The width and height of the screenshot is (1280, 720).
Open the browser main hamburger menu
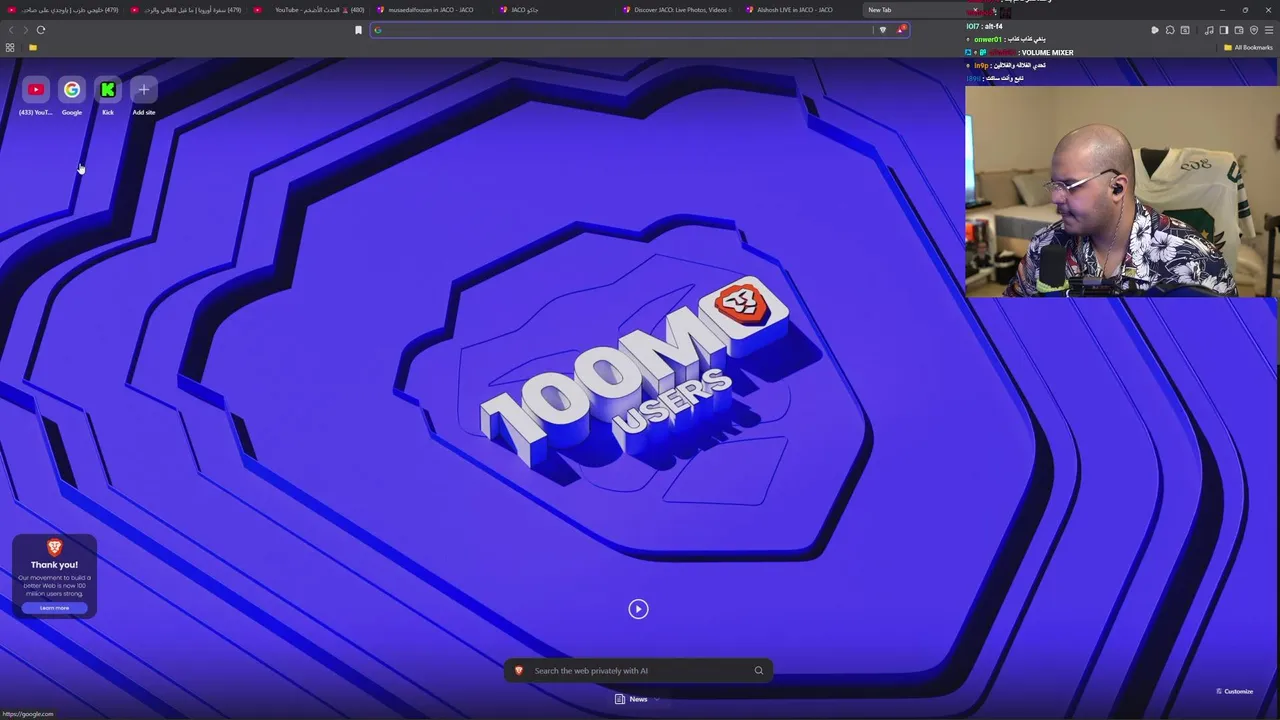1269,30
